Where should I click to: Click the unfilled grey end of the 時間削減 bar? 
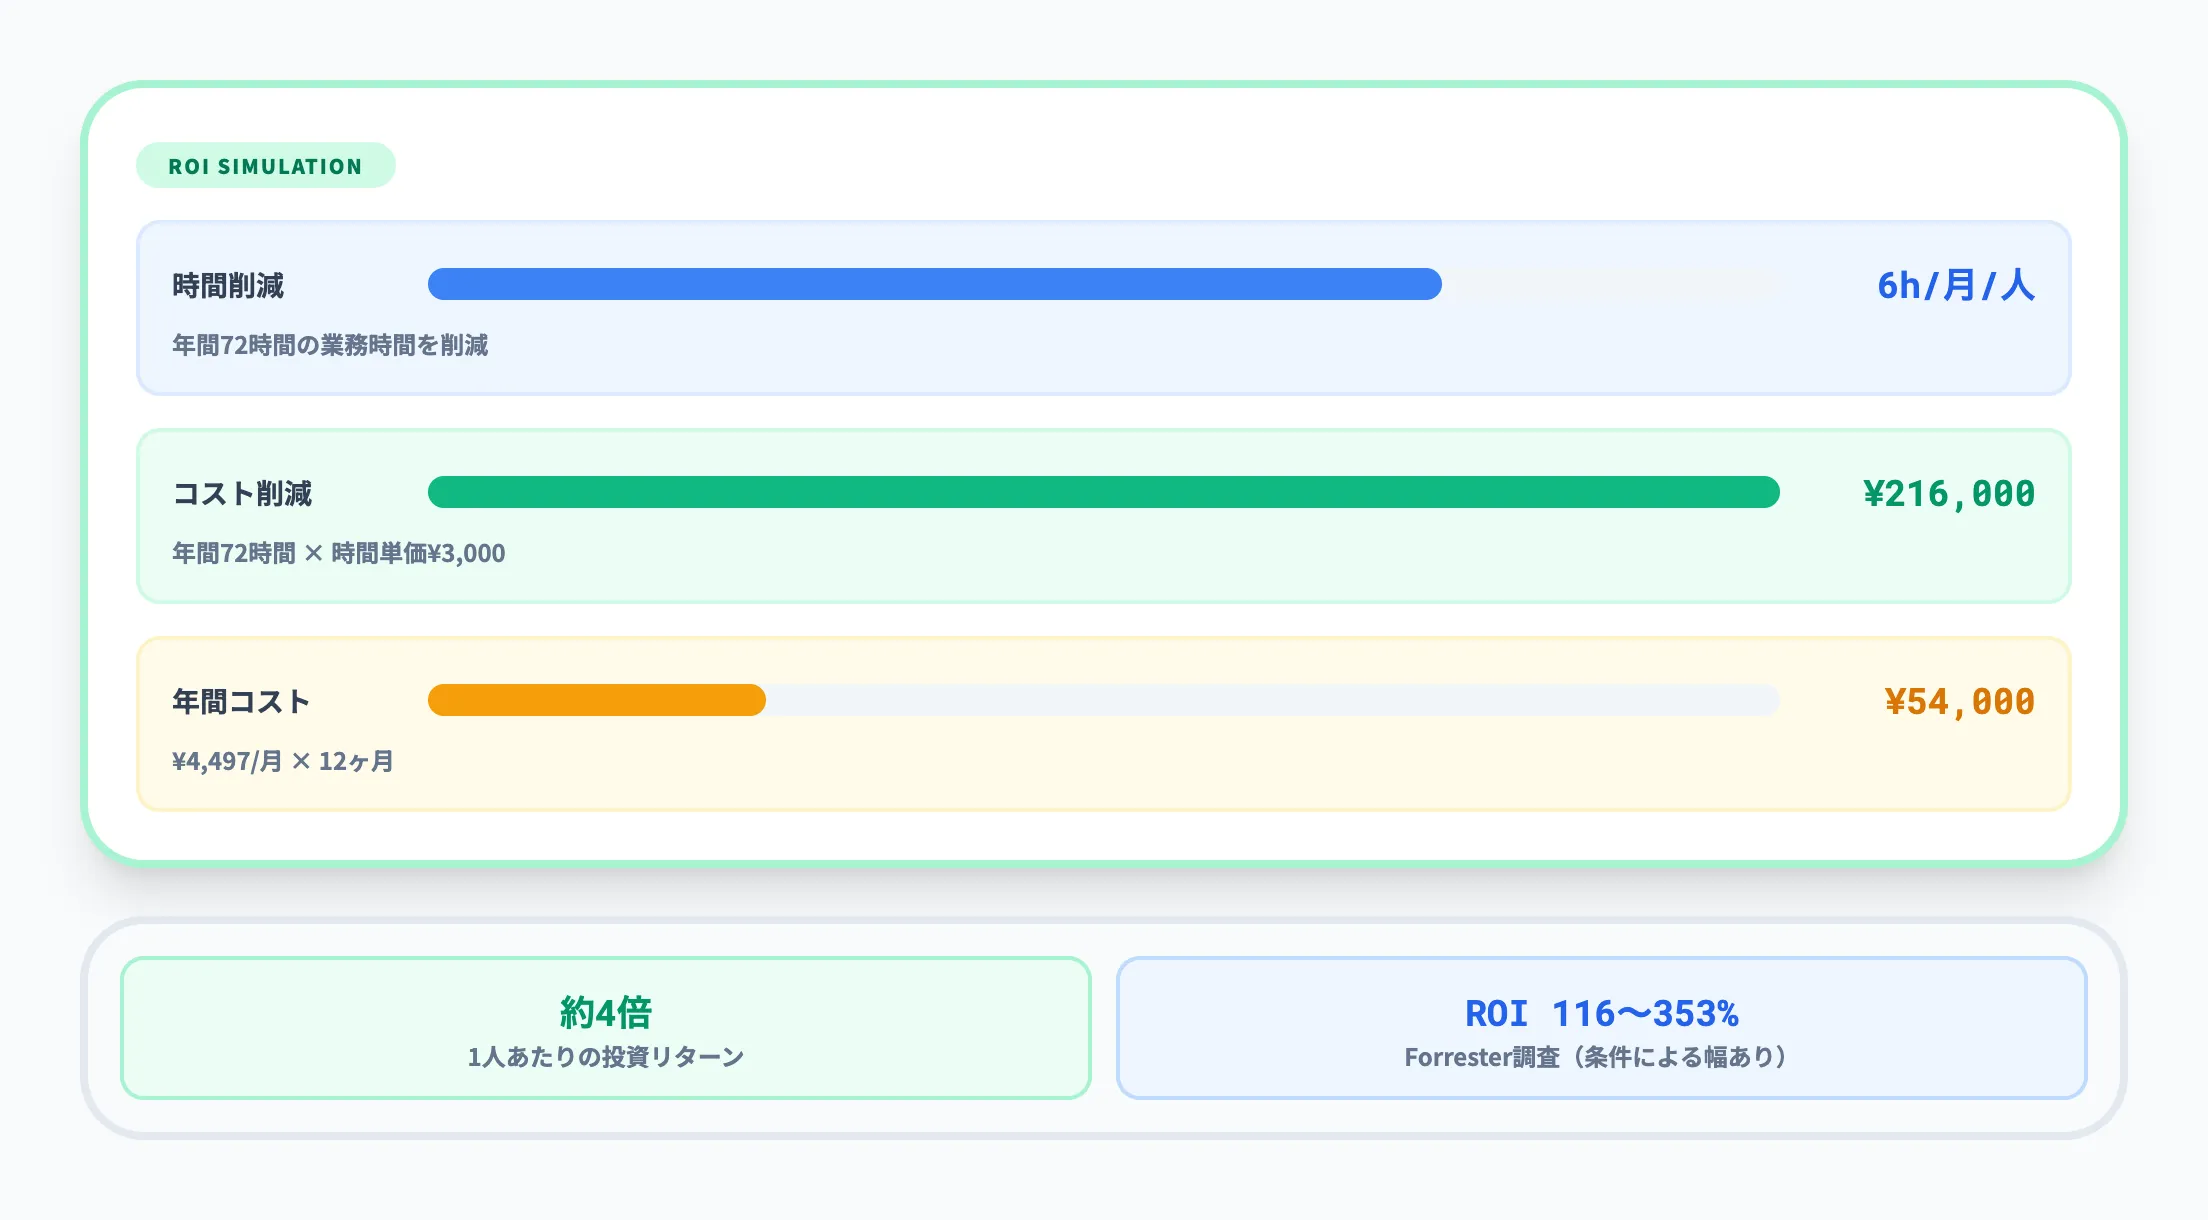(x=1610, y=284)
